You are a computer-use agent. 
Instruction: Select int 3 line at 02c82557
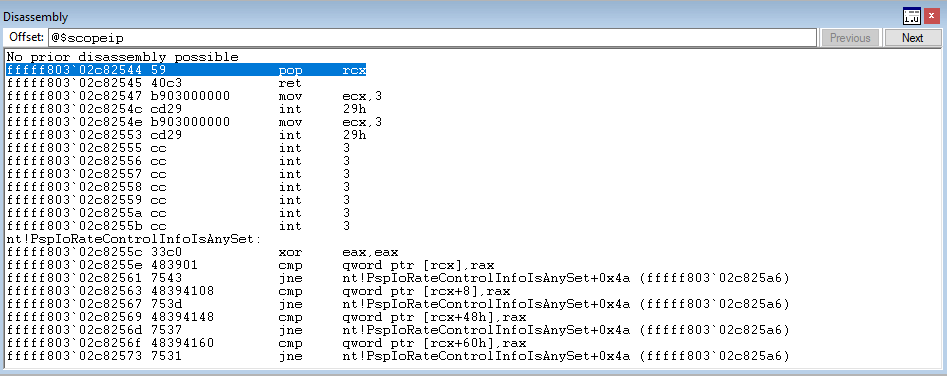pos(178,174)
